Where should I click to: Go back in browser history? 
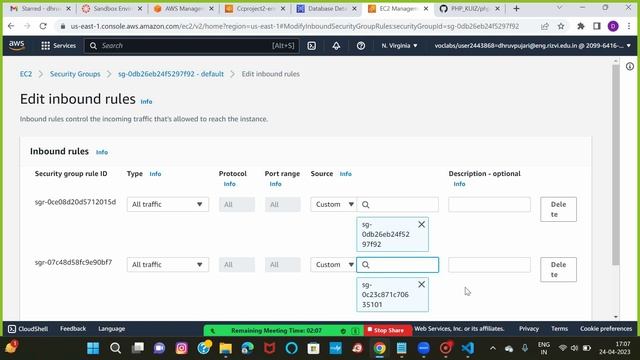click(11, 26)
